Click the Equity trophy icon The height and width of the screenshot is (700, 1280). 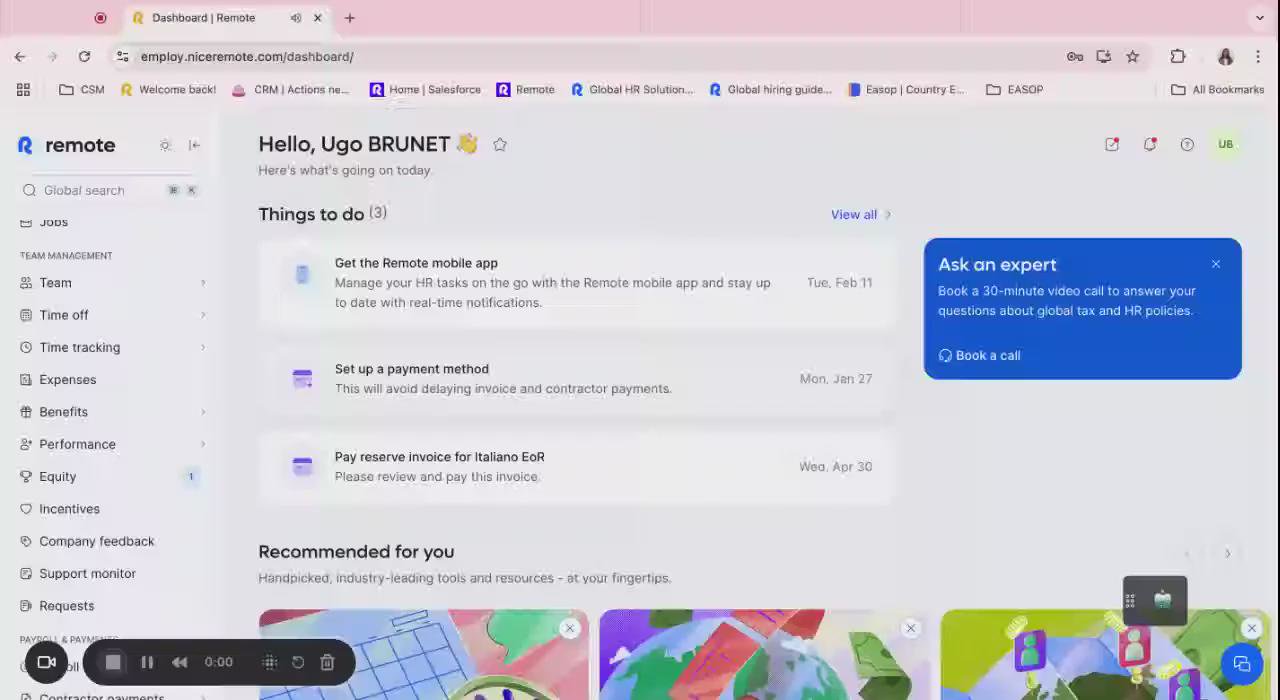26,477
